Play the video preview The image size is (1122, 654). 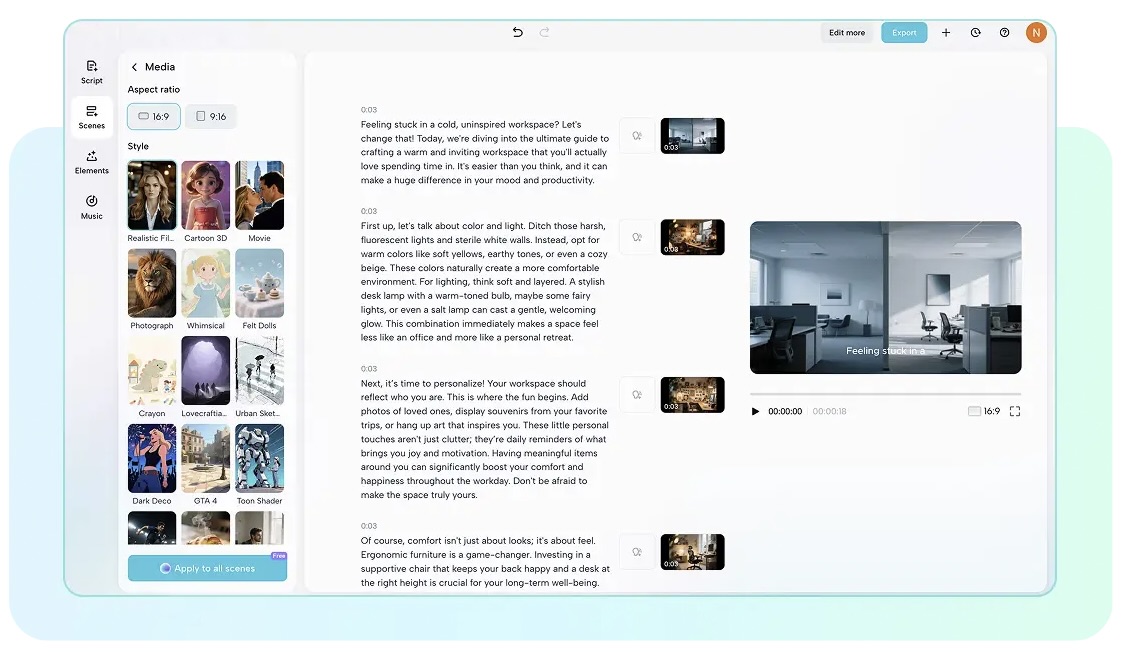point(756,411)
